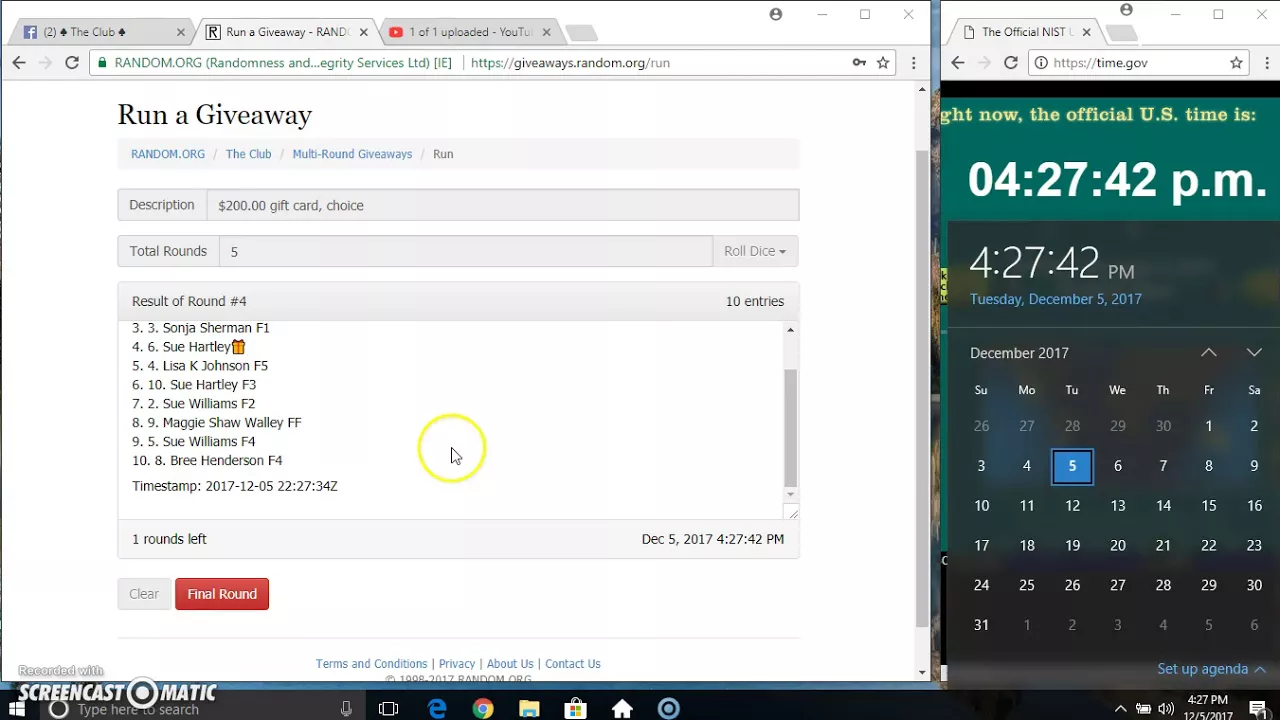Click the results list scrollbar thumb
Viewport: 1280px width, 720px height.
[790, 427]
